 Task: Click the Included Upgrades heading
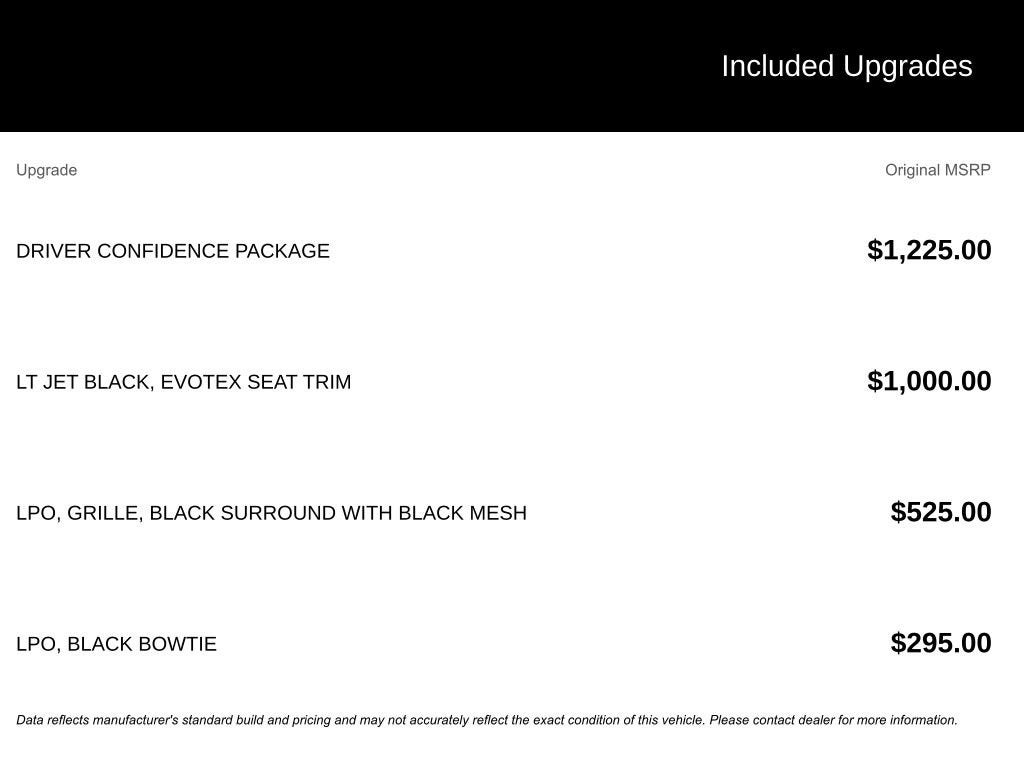[x=846, y=66]
